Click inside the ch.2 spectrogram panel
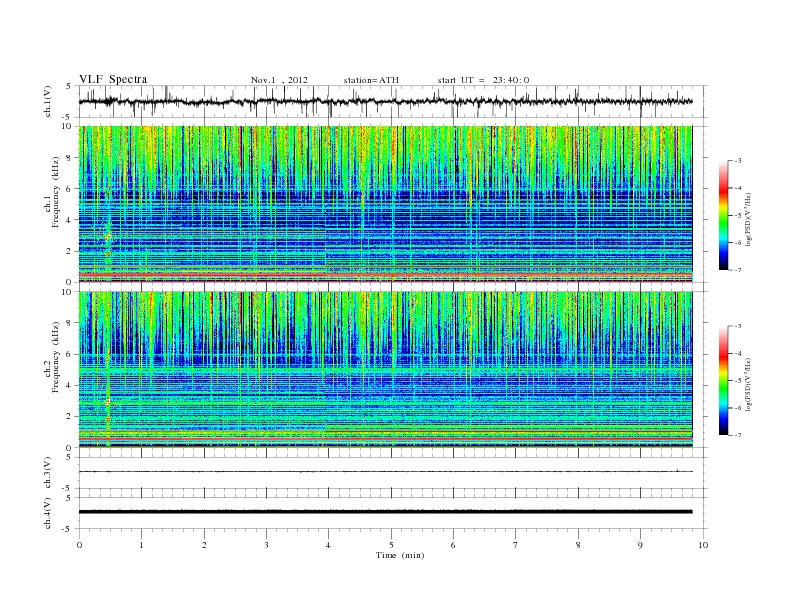Viewport: 792px width, 612px height. point(385,369)
